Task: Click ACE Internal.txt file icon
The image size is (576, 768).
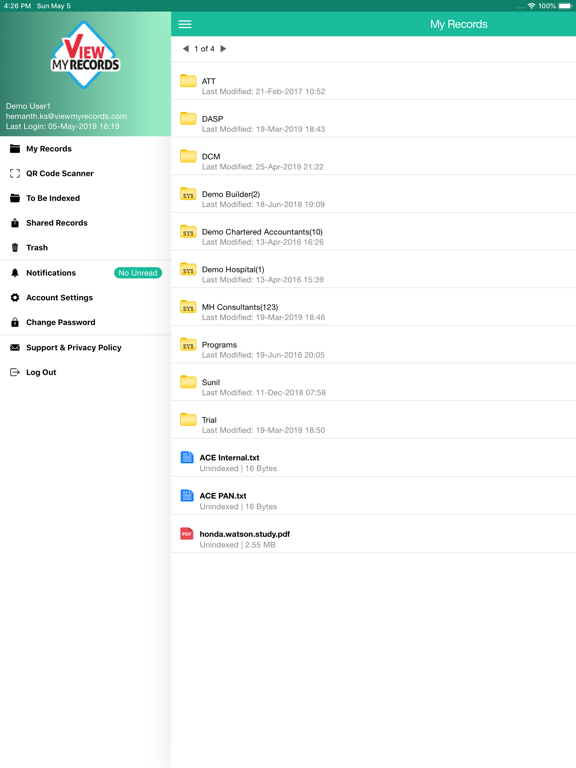Action: pyautogui.click(x=187, y=457)
